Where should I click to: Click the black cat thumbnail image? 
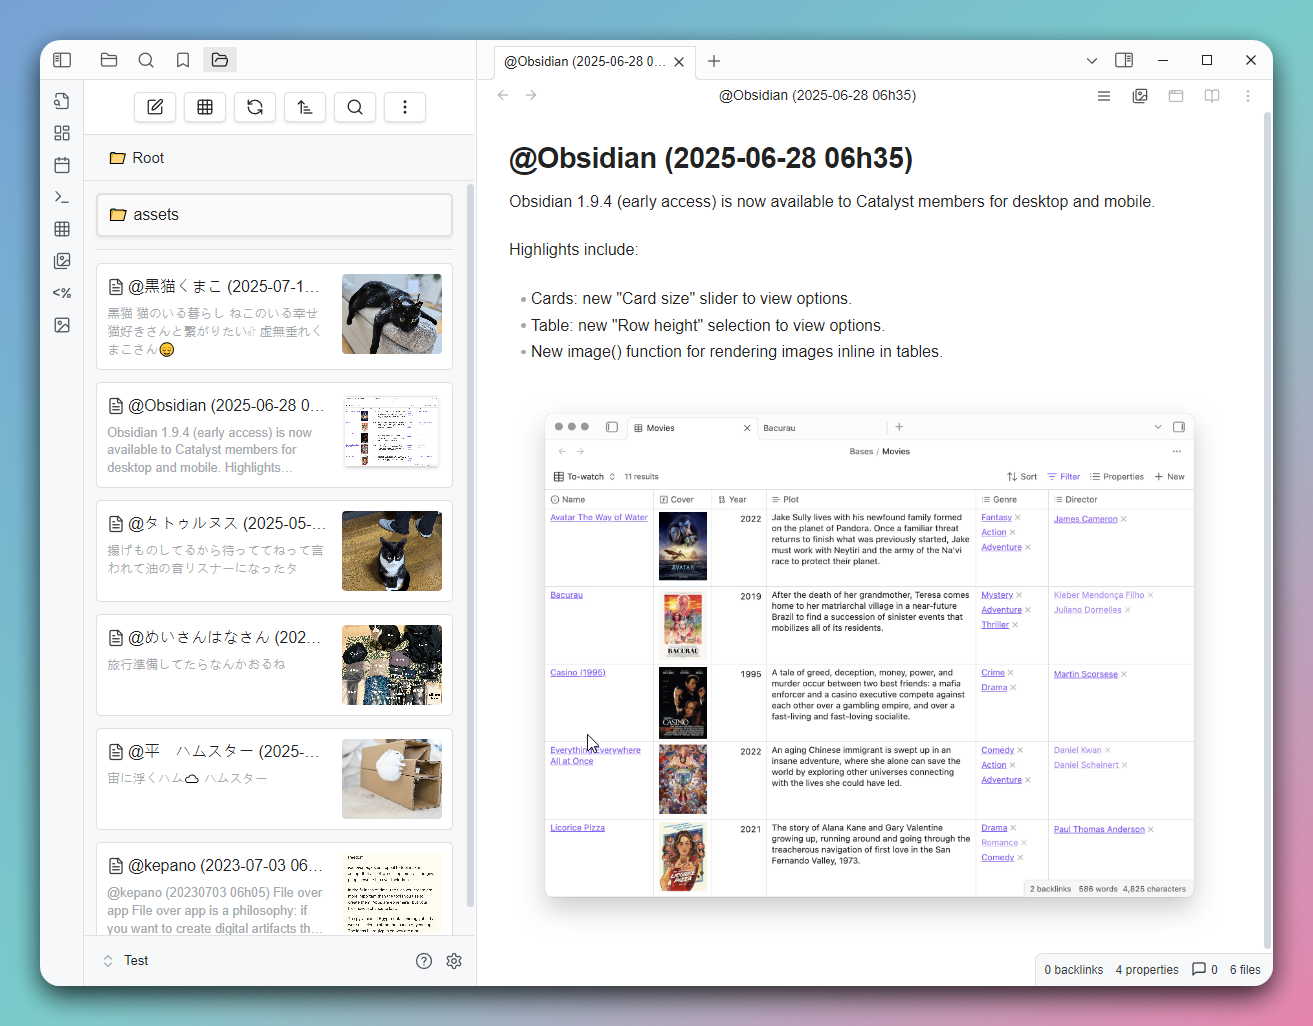(392, 314)
